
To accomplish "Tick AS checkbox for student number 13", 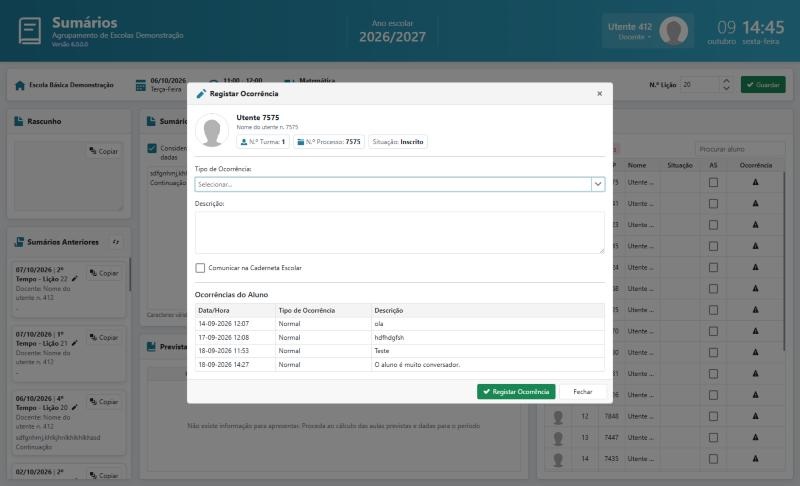I will (x=713, y=438).
